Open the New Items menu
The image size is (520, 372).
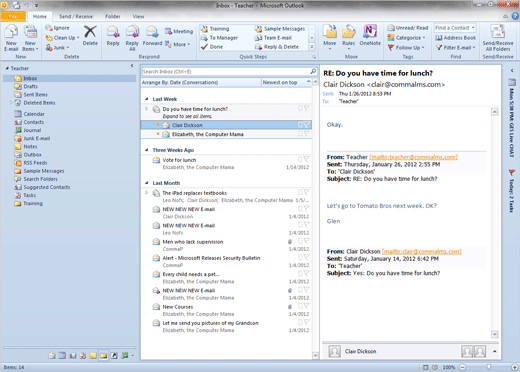[30, 38]
